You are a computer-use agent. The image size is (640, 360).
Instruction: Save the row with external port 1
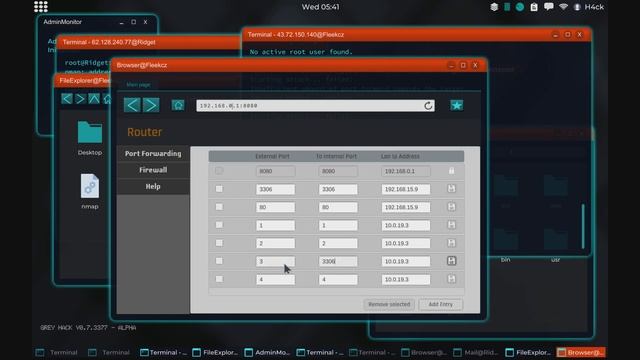tap(451, 225)
